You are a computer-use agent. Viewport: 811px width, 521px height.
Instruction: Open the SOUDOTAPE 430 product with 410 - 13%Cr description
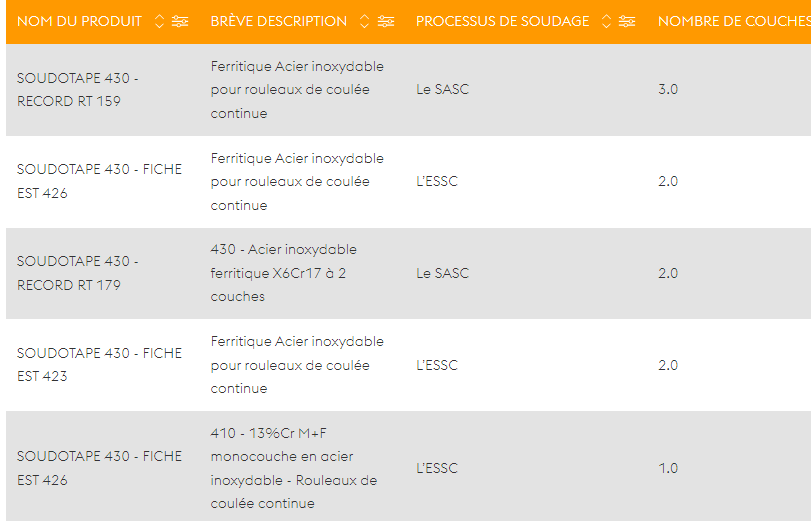click(x=99, y=468)
